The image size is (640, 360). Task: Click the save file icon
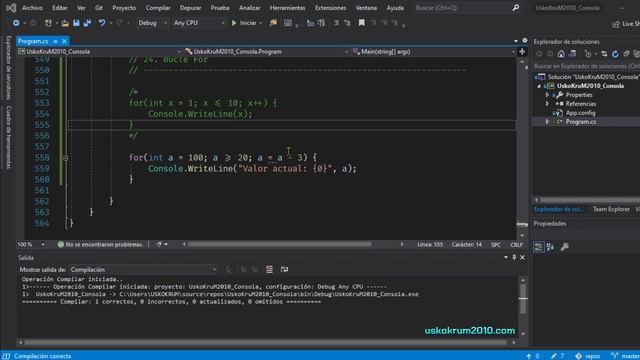tap(76, 23)
